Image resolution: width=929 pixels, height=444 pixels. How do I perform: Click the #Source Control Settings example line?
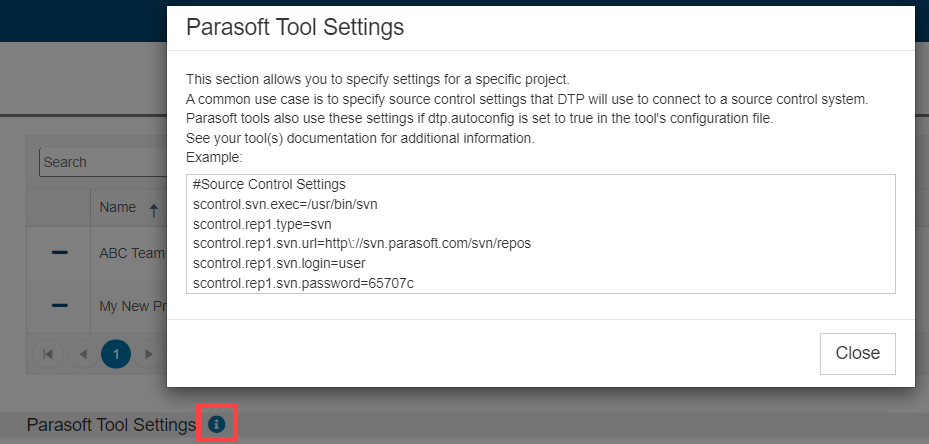pyautogui.click(x=269, y=184)
